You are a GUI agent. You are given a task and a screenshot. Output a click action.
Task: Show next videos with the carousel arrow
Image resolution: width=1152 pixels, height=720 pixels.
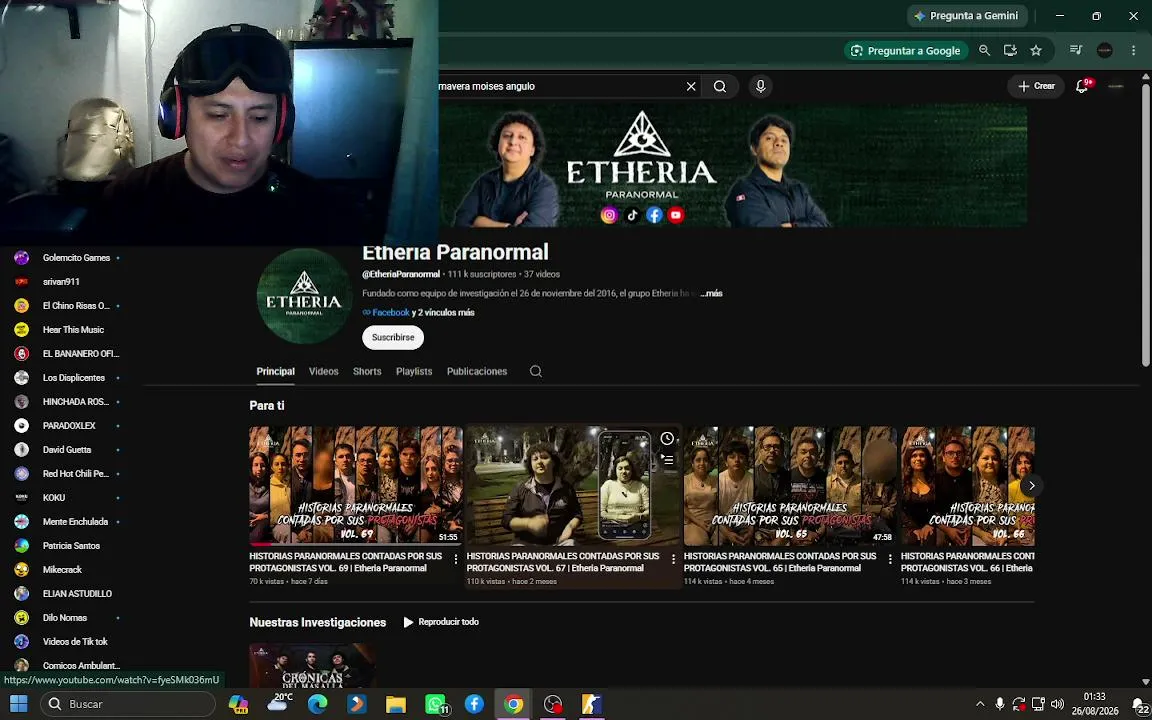tap(1032, 486)
